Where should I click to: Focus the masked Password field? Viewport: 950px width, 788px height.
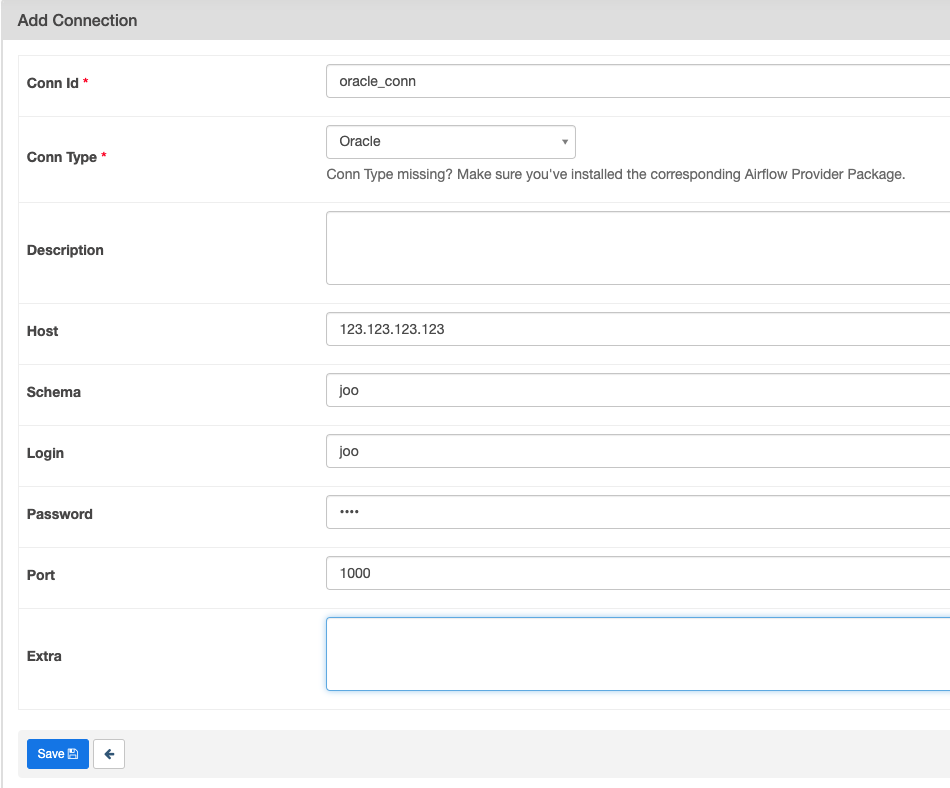coord(638,512)
